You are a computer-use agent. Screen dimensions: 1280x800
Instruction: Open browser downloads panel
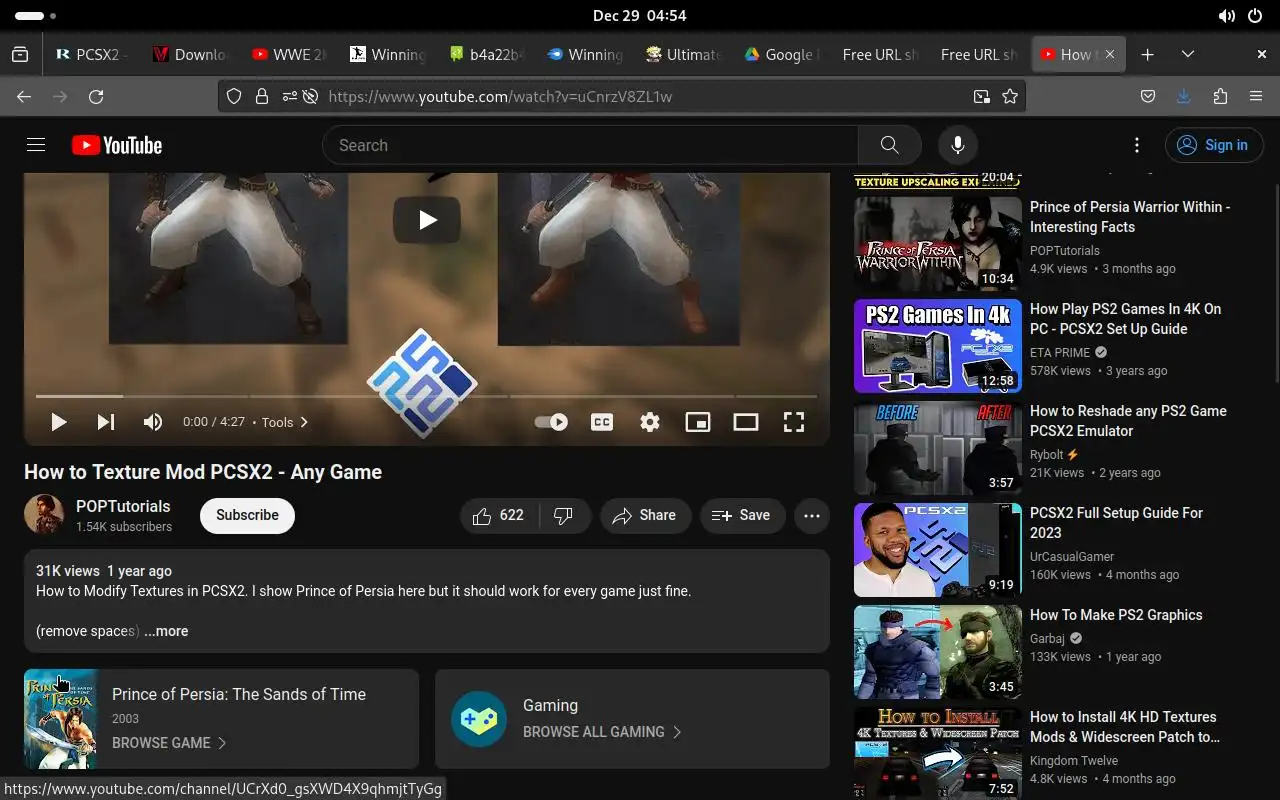point(1184,97)
